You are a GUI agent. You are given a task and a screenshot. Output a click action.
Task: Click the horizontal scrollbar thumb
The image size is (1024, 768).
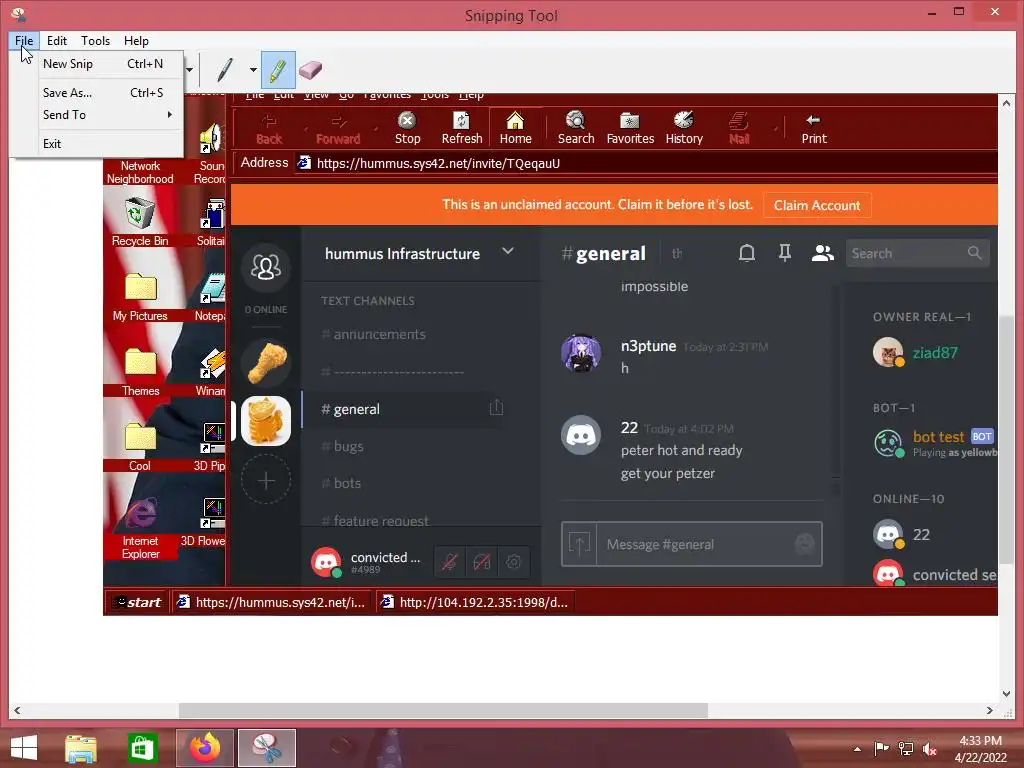[443, 710]
